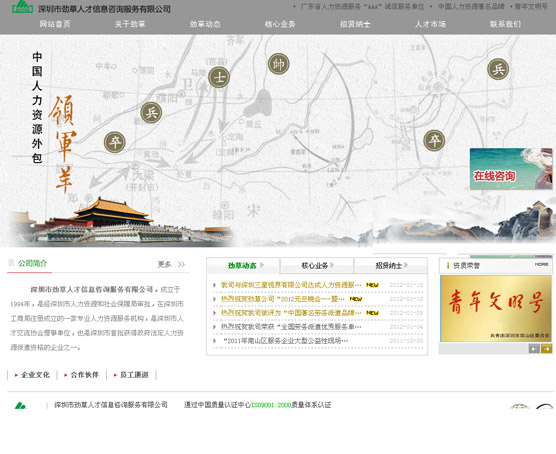Click the arrow beside 核心业务 tab label
556x454 pixels.
(x=332, y=265)
